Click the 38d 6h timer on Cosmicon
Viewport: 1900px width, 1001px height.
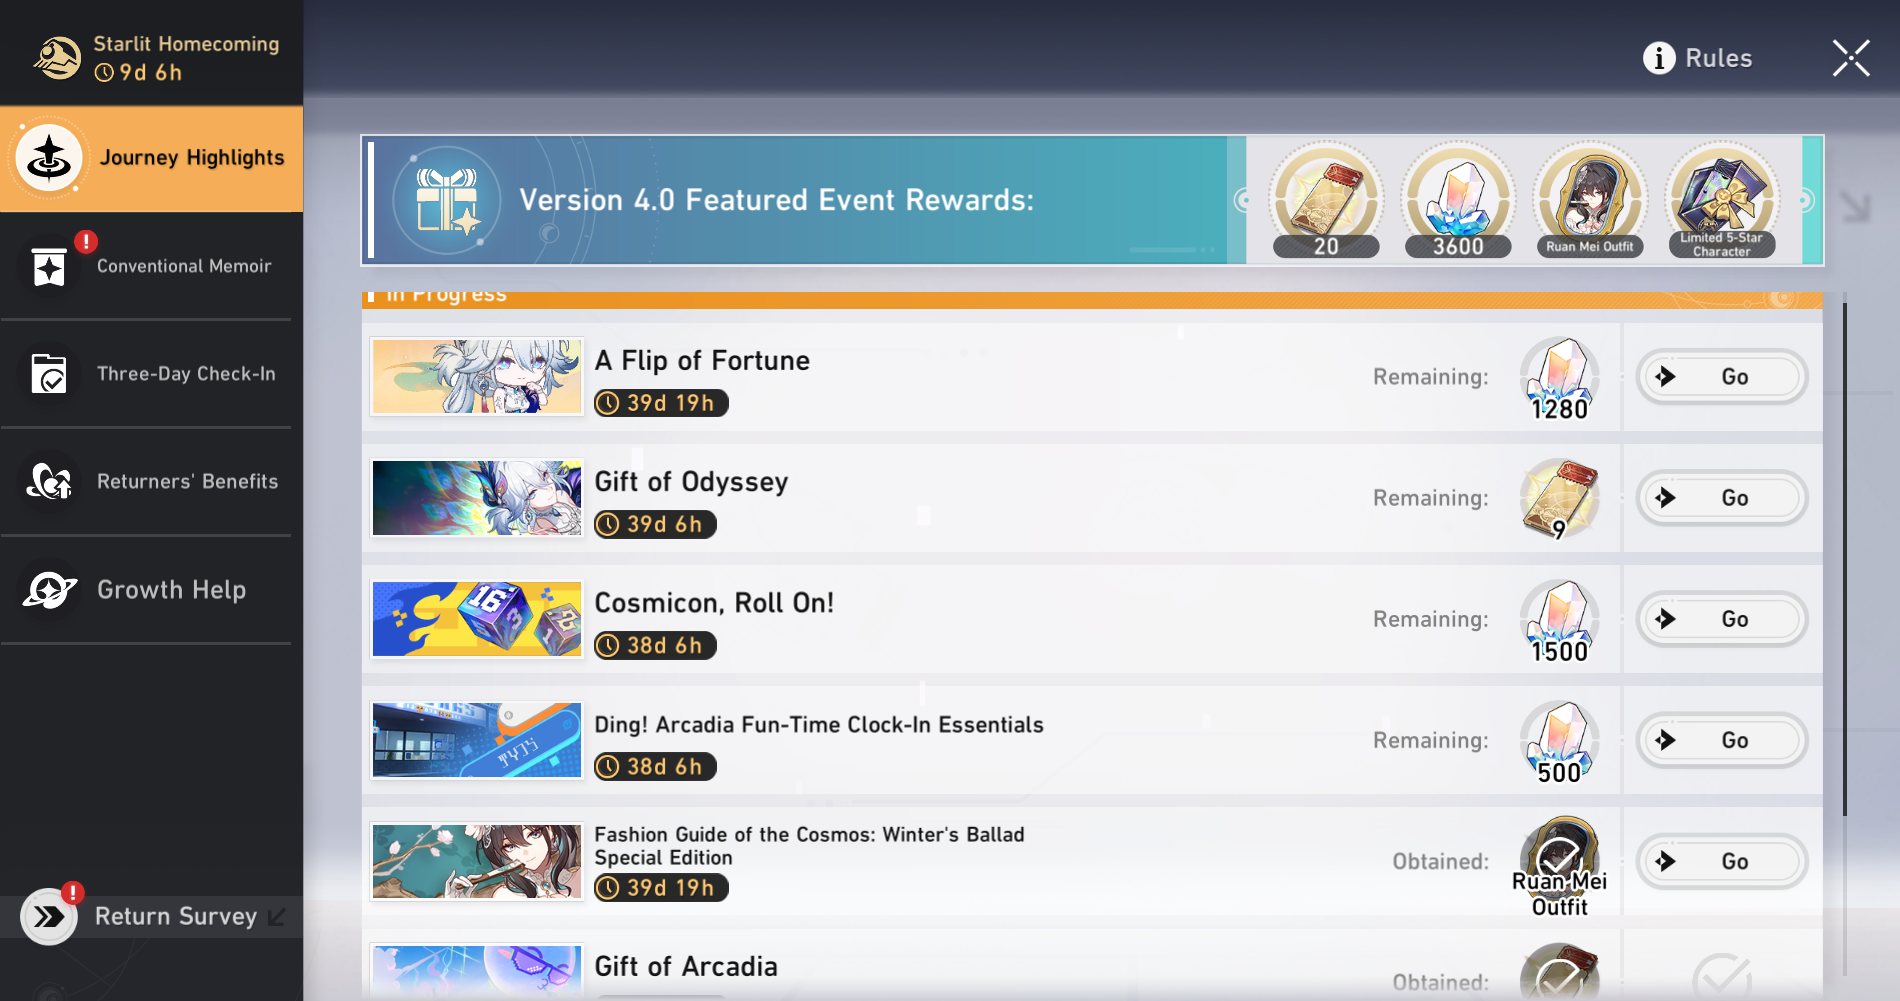[655, 646]
